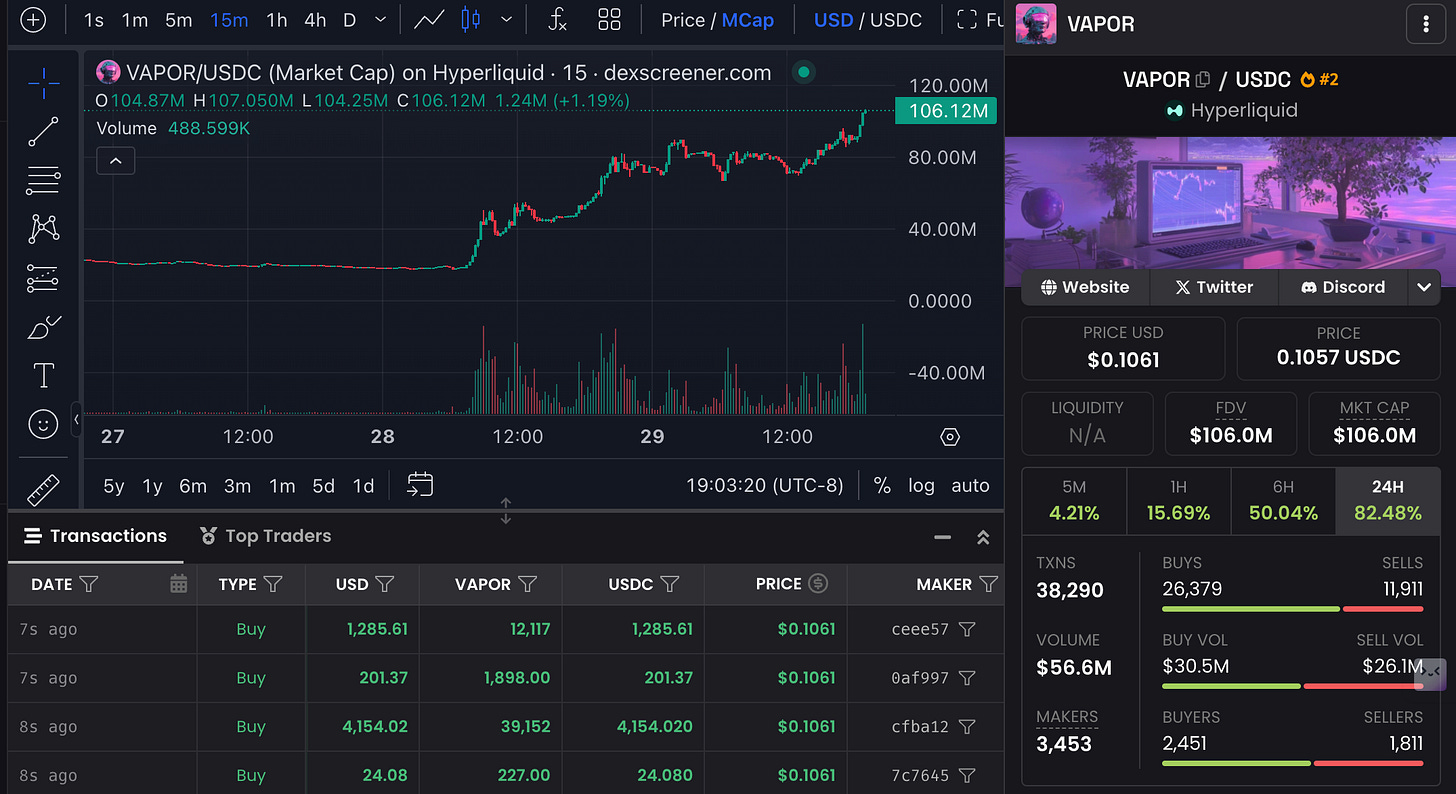Viewport: 1456px width, 794px height.
Task: Click the VAPOR token avatar image
Action: click(1035, 24)
